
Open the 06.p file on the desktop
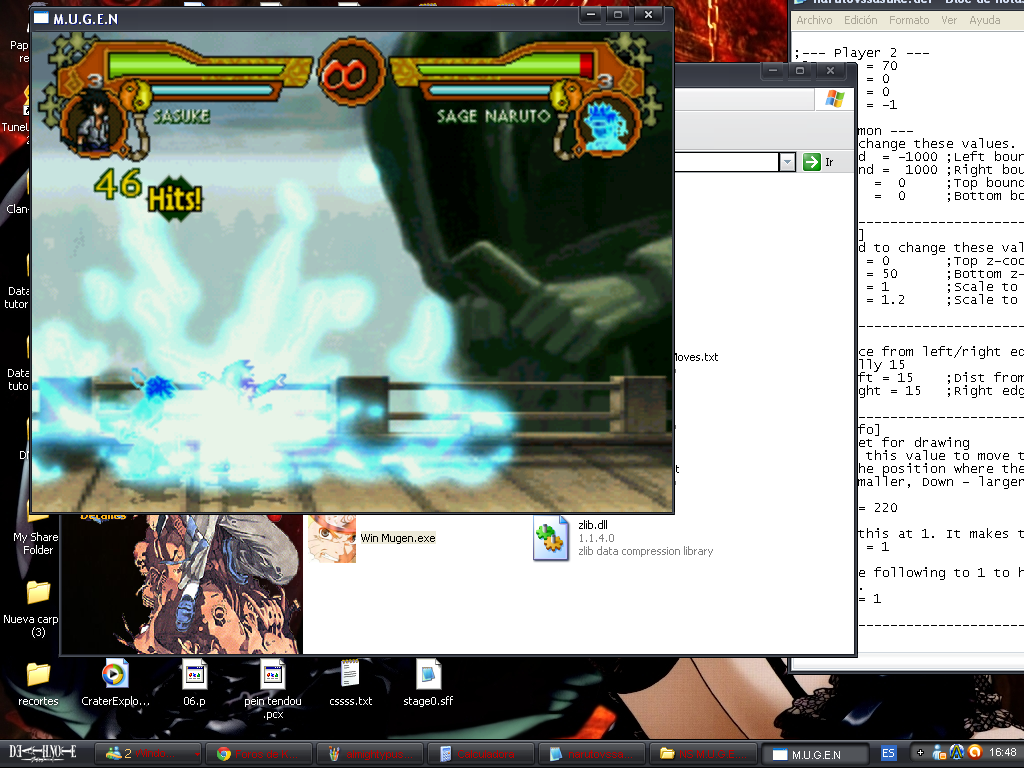tap(194, 674)
